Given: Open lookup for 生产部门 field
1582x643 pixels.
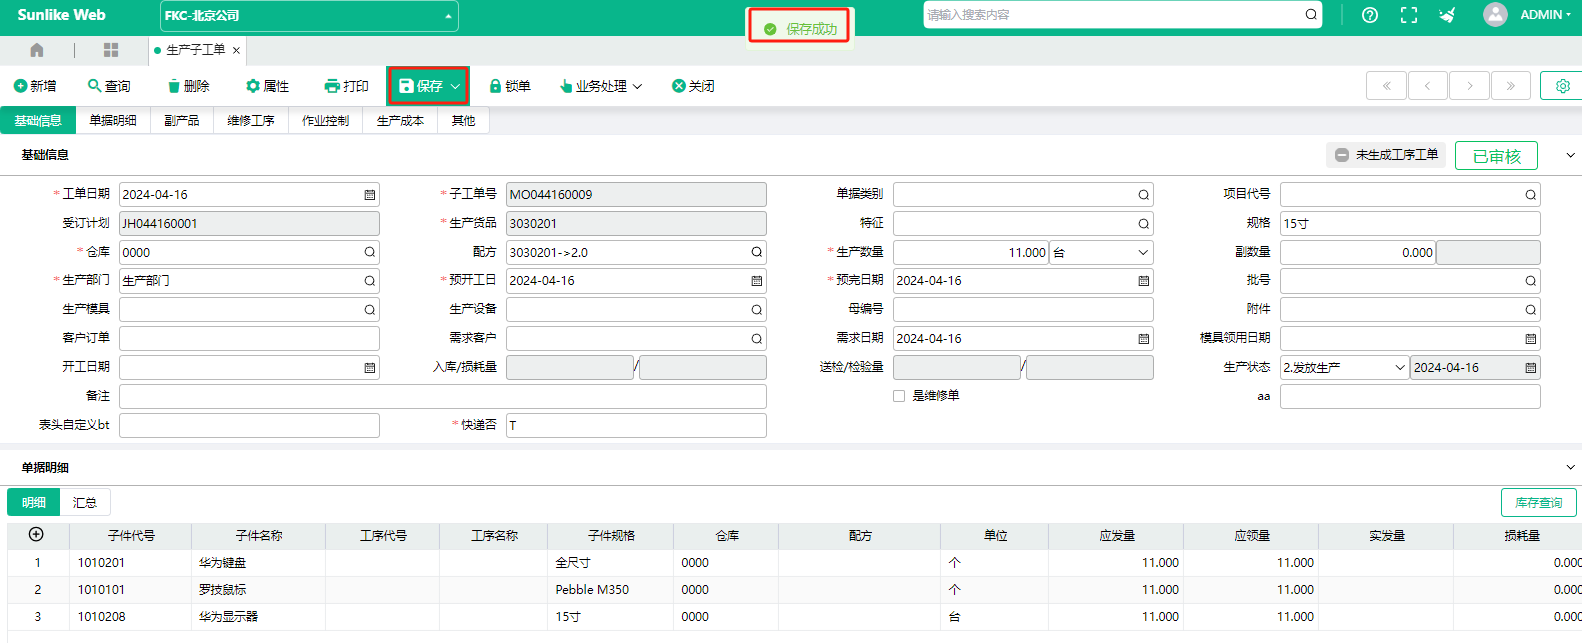Looking at the screenshot, I should point(370,281).
